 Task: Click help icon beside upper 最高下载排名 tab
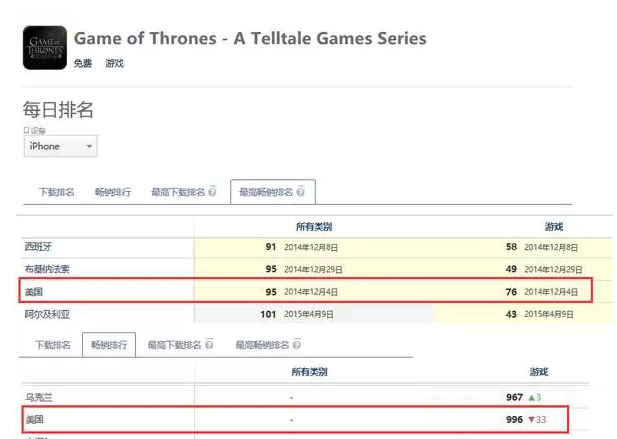pyautogui.click(x=212, y=192)
